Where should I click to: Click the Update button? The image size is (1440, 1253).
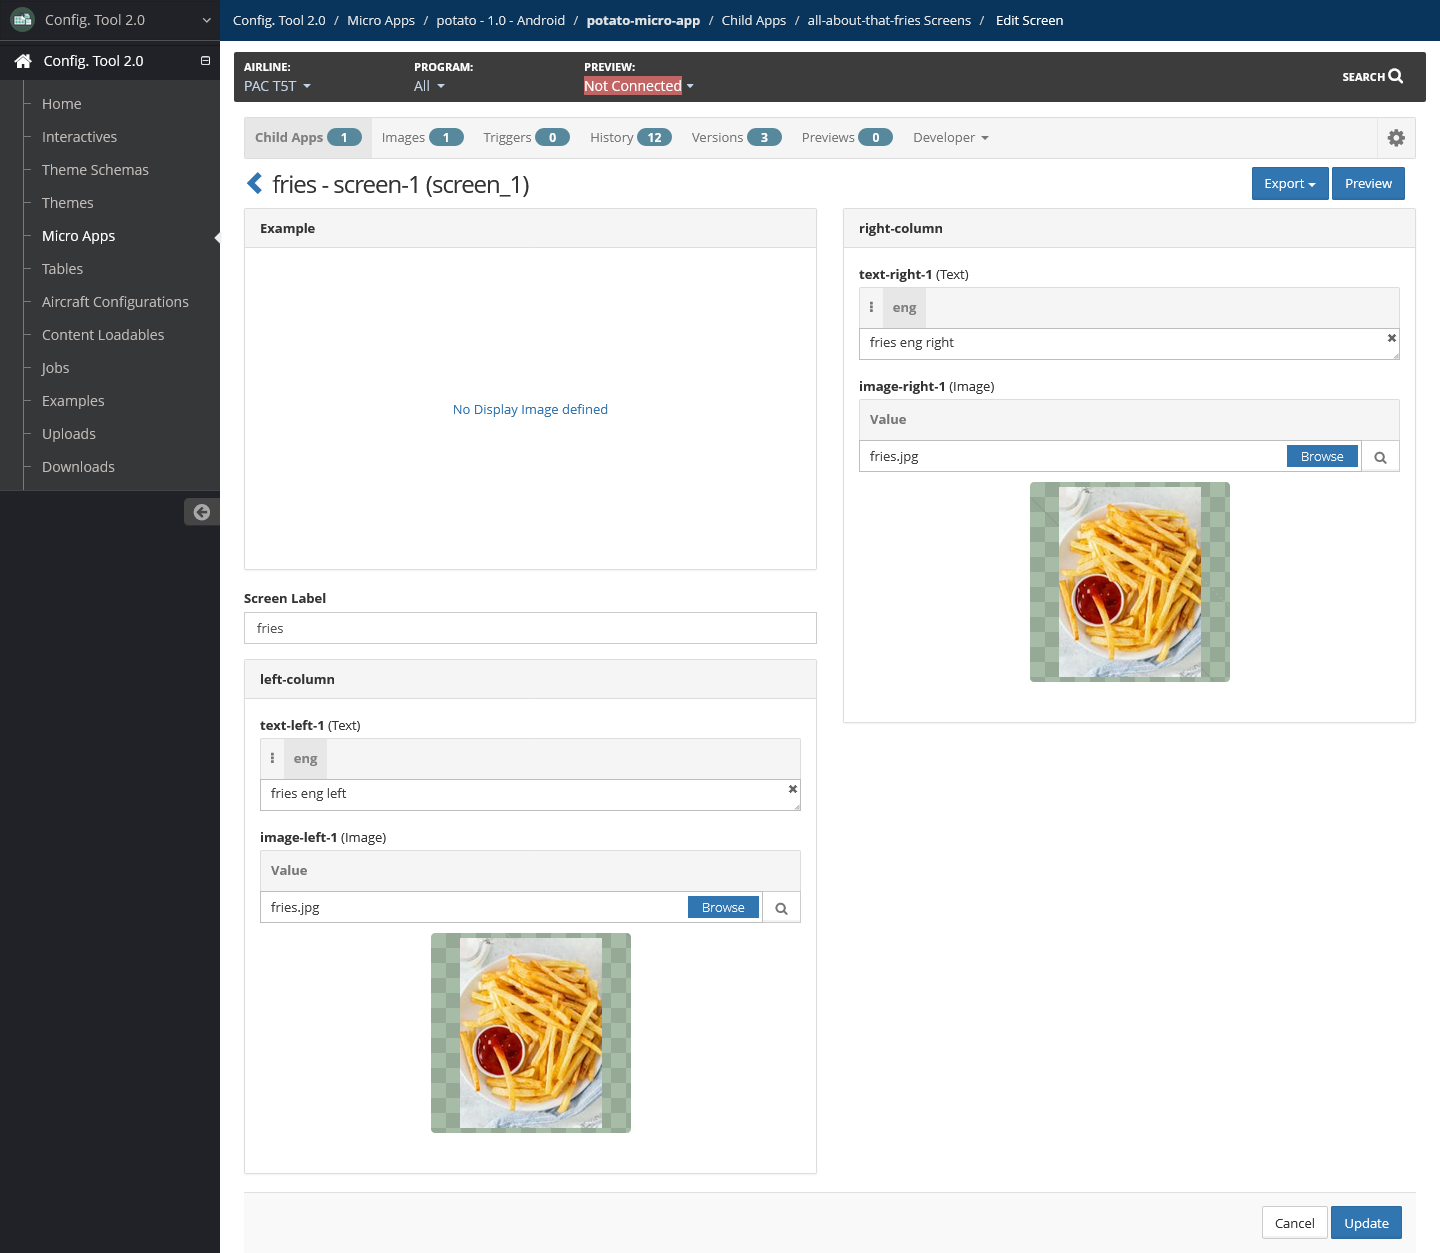coord(1366,1223)
